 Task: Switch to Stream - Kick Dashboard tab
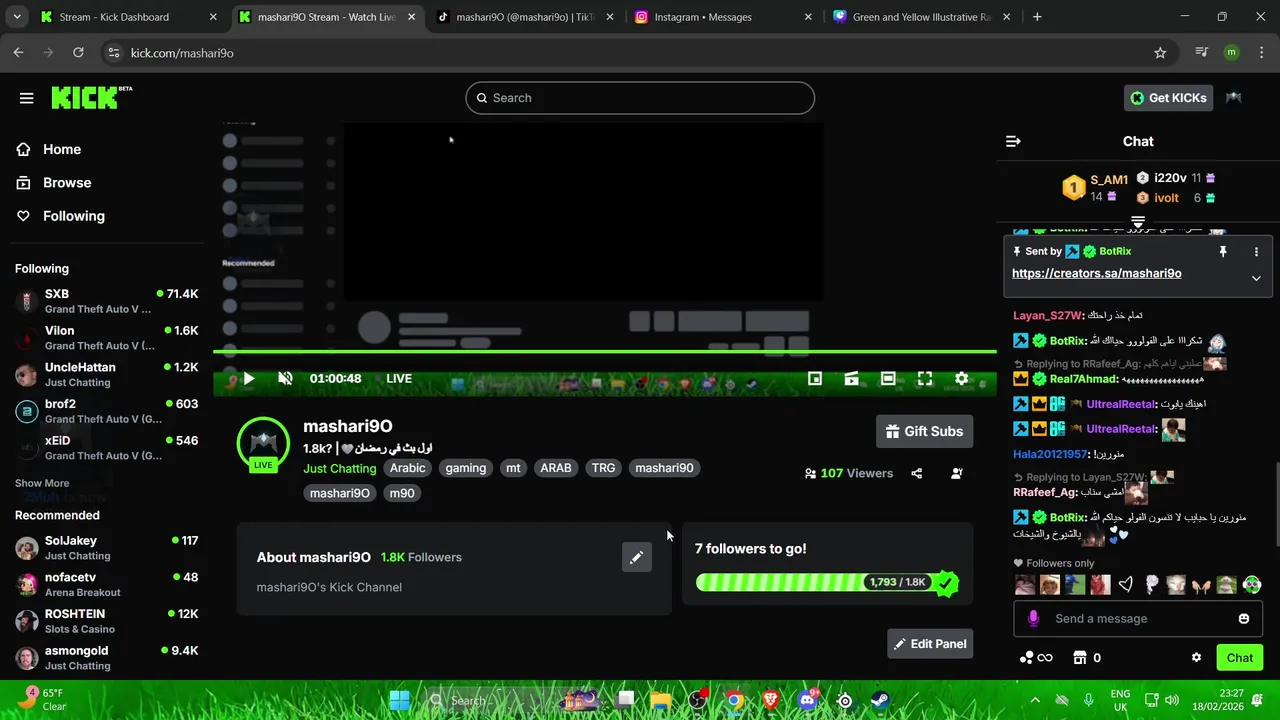click(x=126, y=17)
